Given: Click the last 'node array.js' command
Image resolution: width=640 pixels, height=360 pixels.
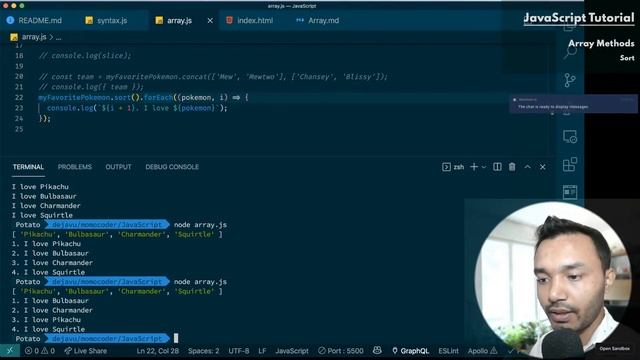Looking at the screenshot, I should click(x=200, y=282).
